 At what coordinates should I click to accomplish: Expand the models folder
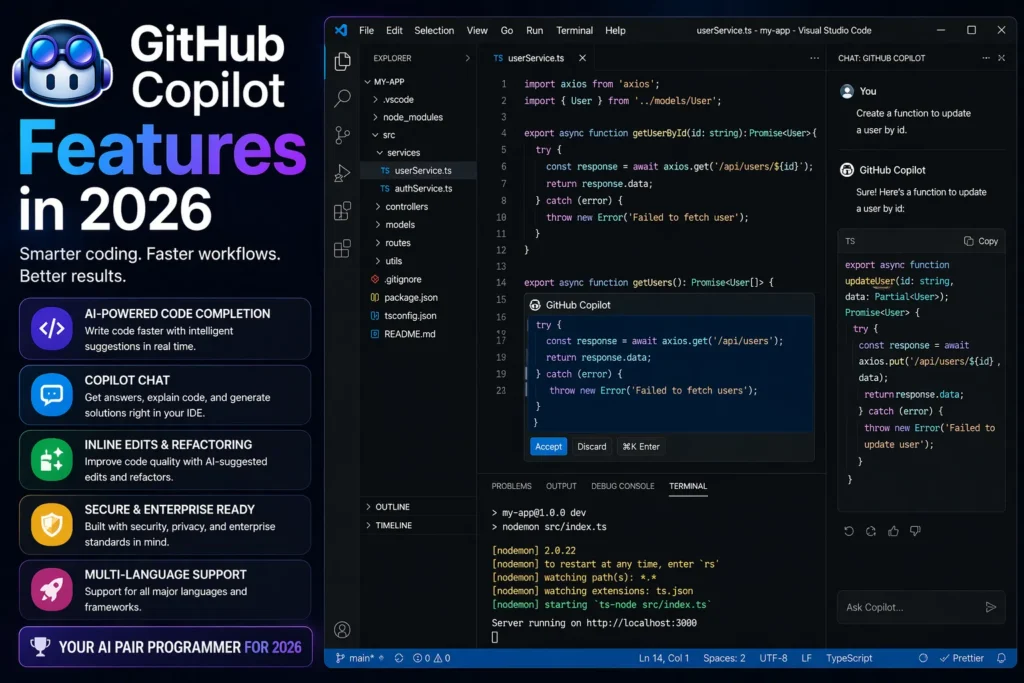coord(377,225)
